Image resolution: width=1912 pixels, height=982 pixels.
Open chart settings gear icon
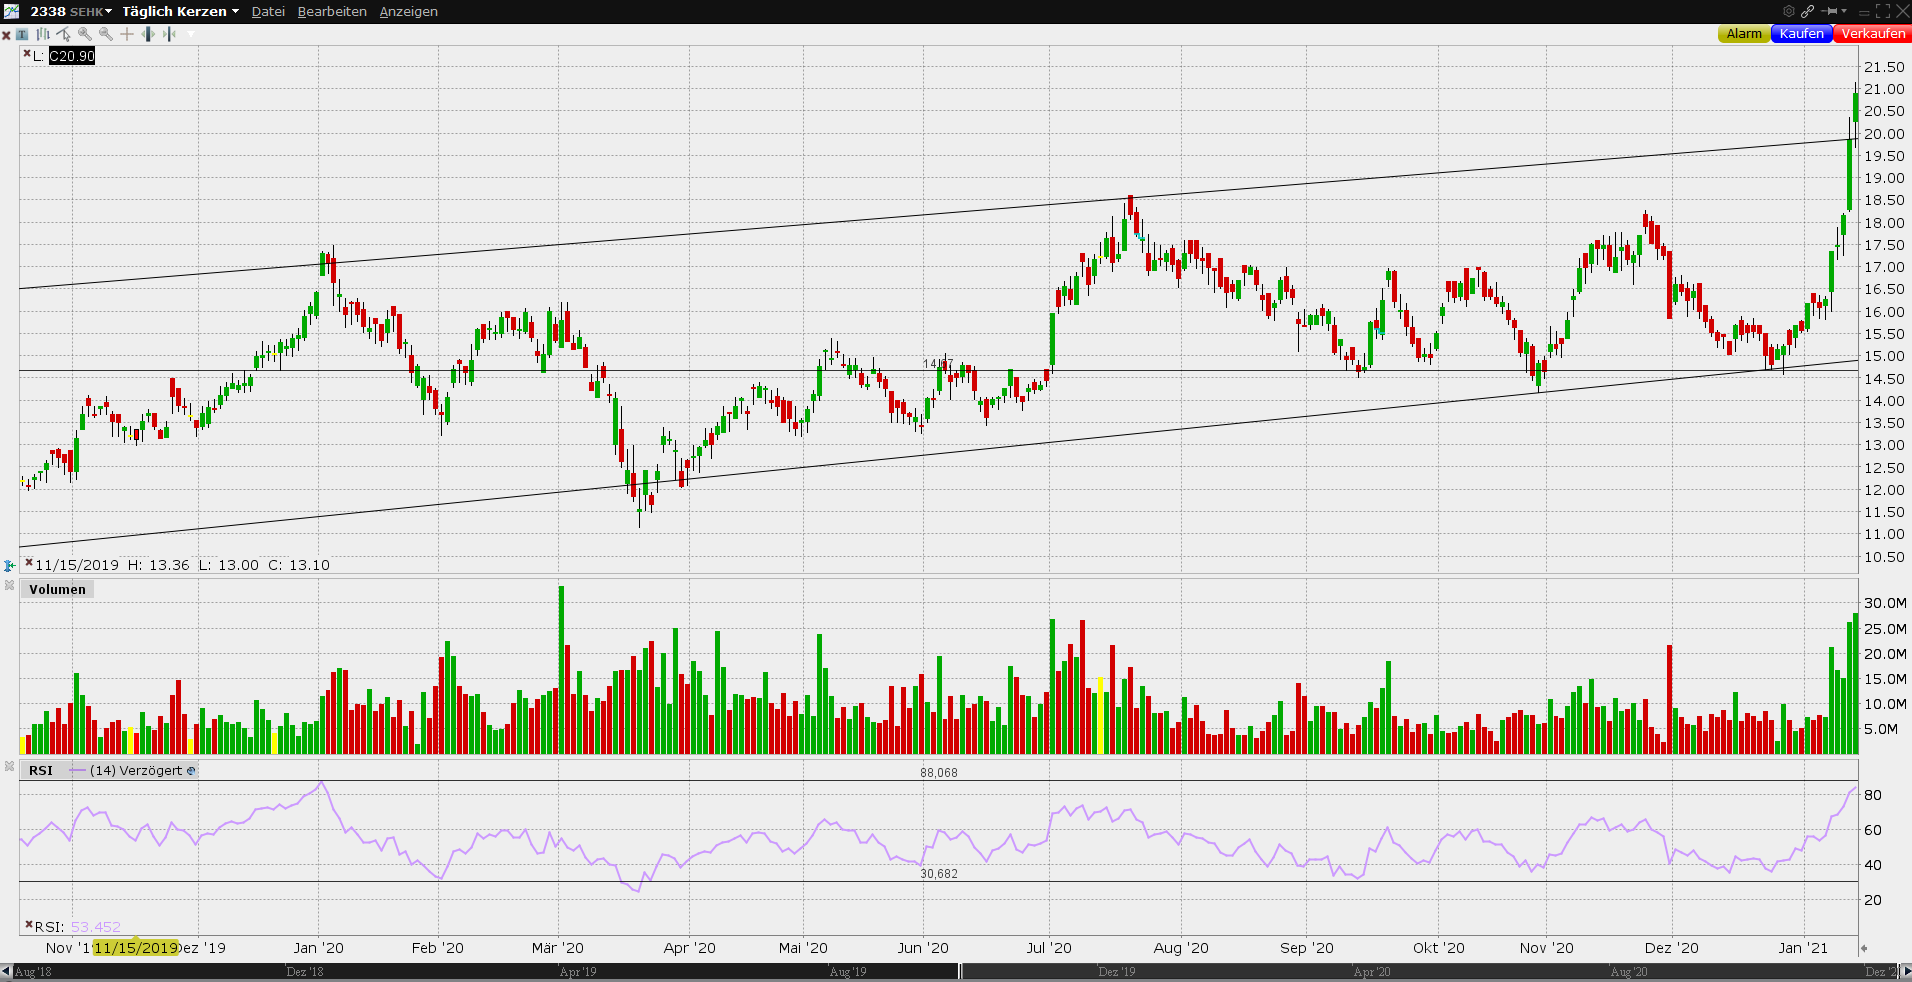[1789, 11]
